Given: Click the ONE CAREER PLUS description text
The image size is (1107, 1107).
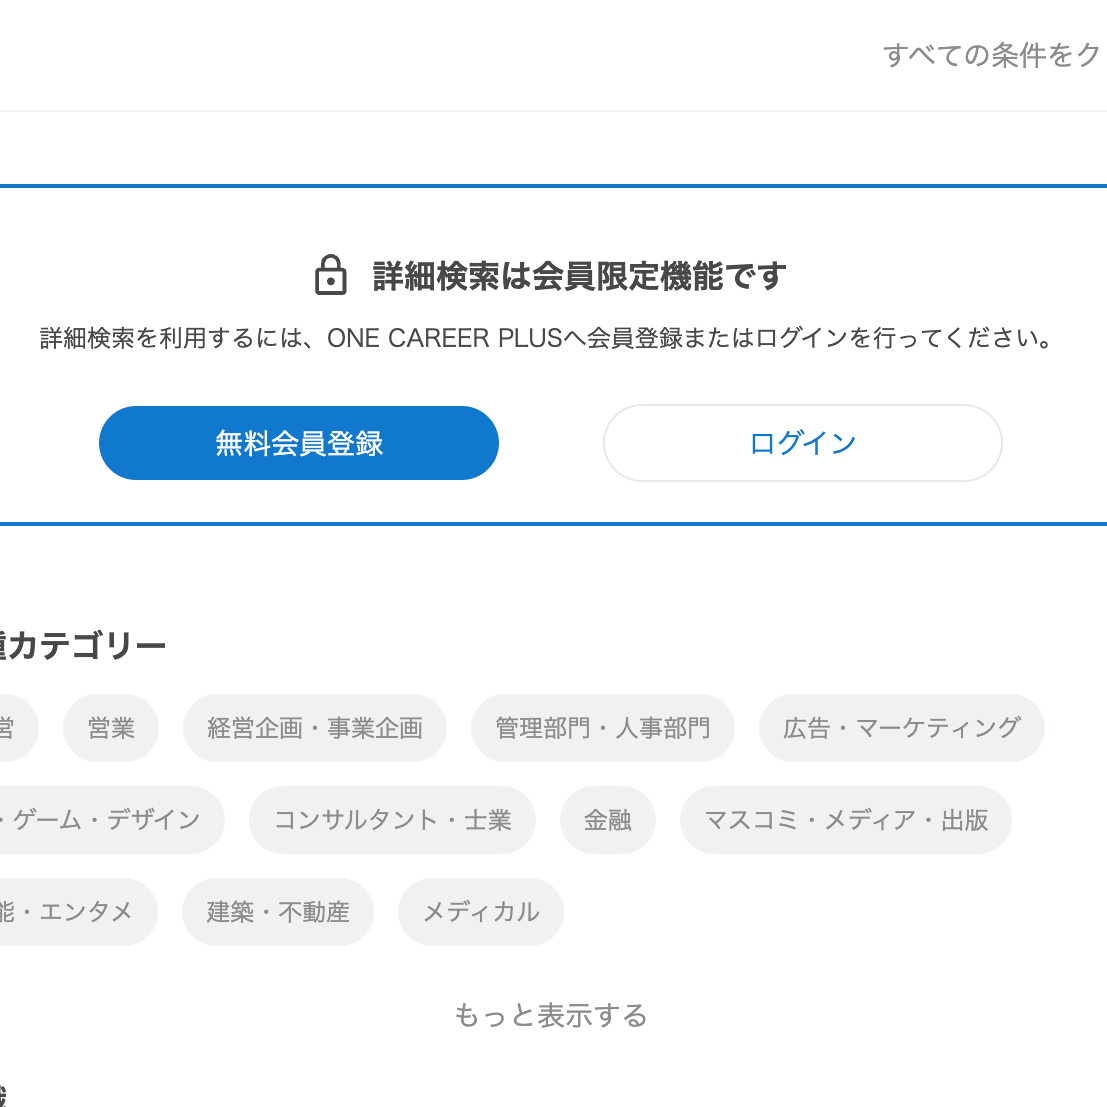Looking at the screenshot, I should (548, 338).
